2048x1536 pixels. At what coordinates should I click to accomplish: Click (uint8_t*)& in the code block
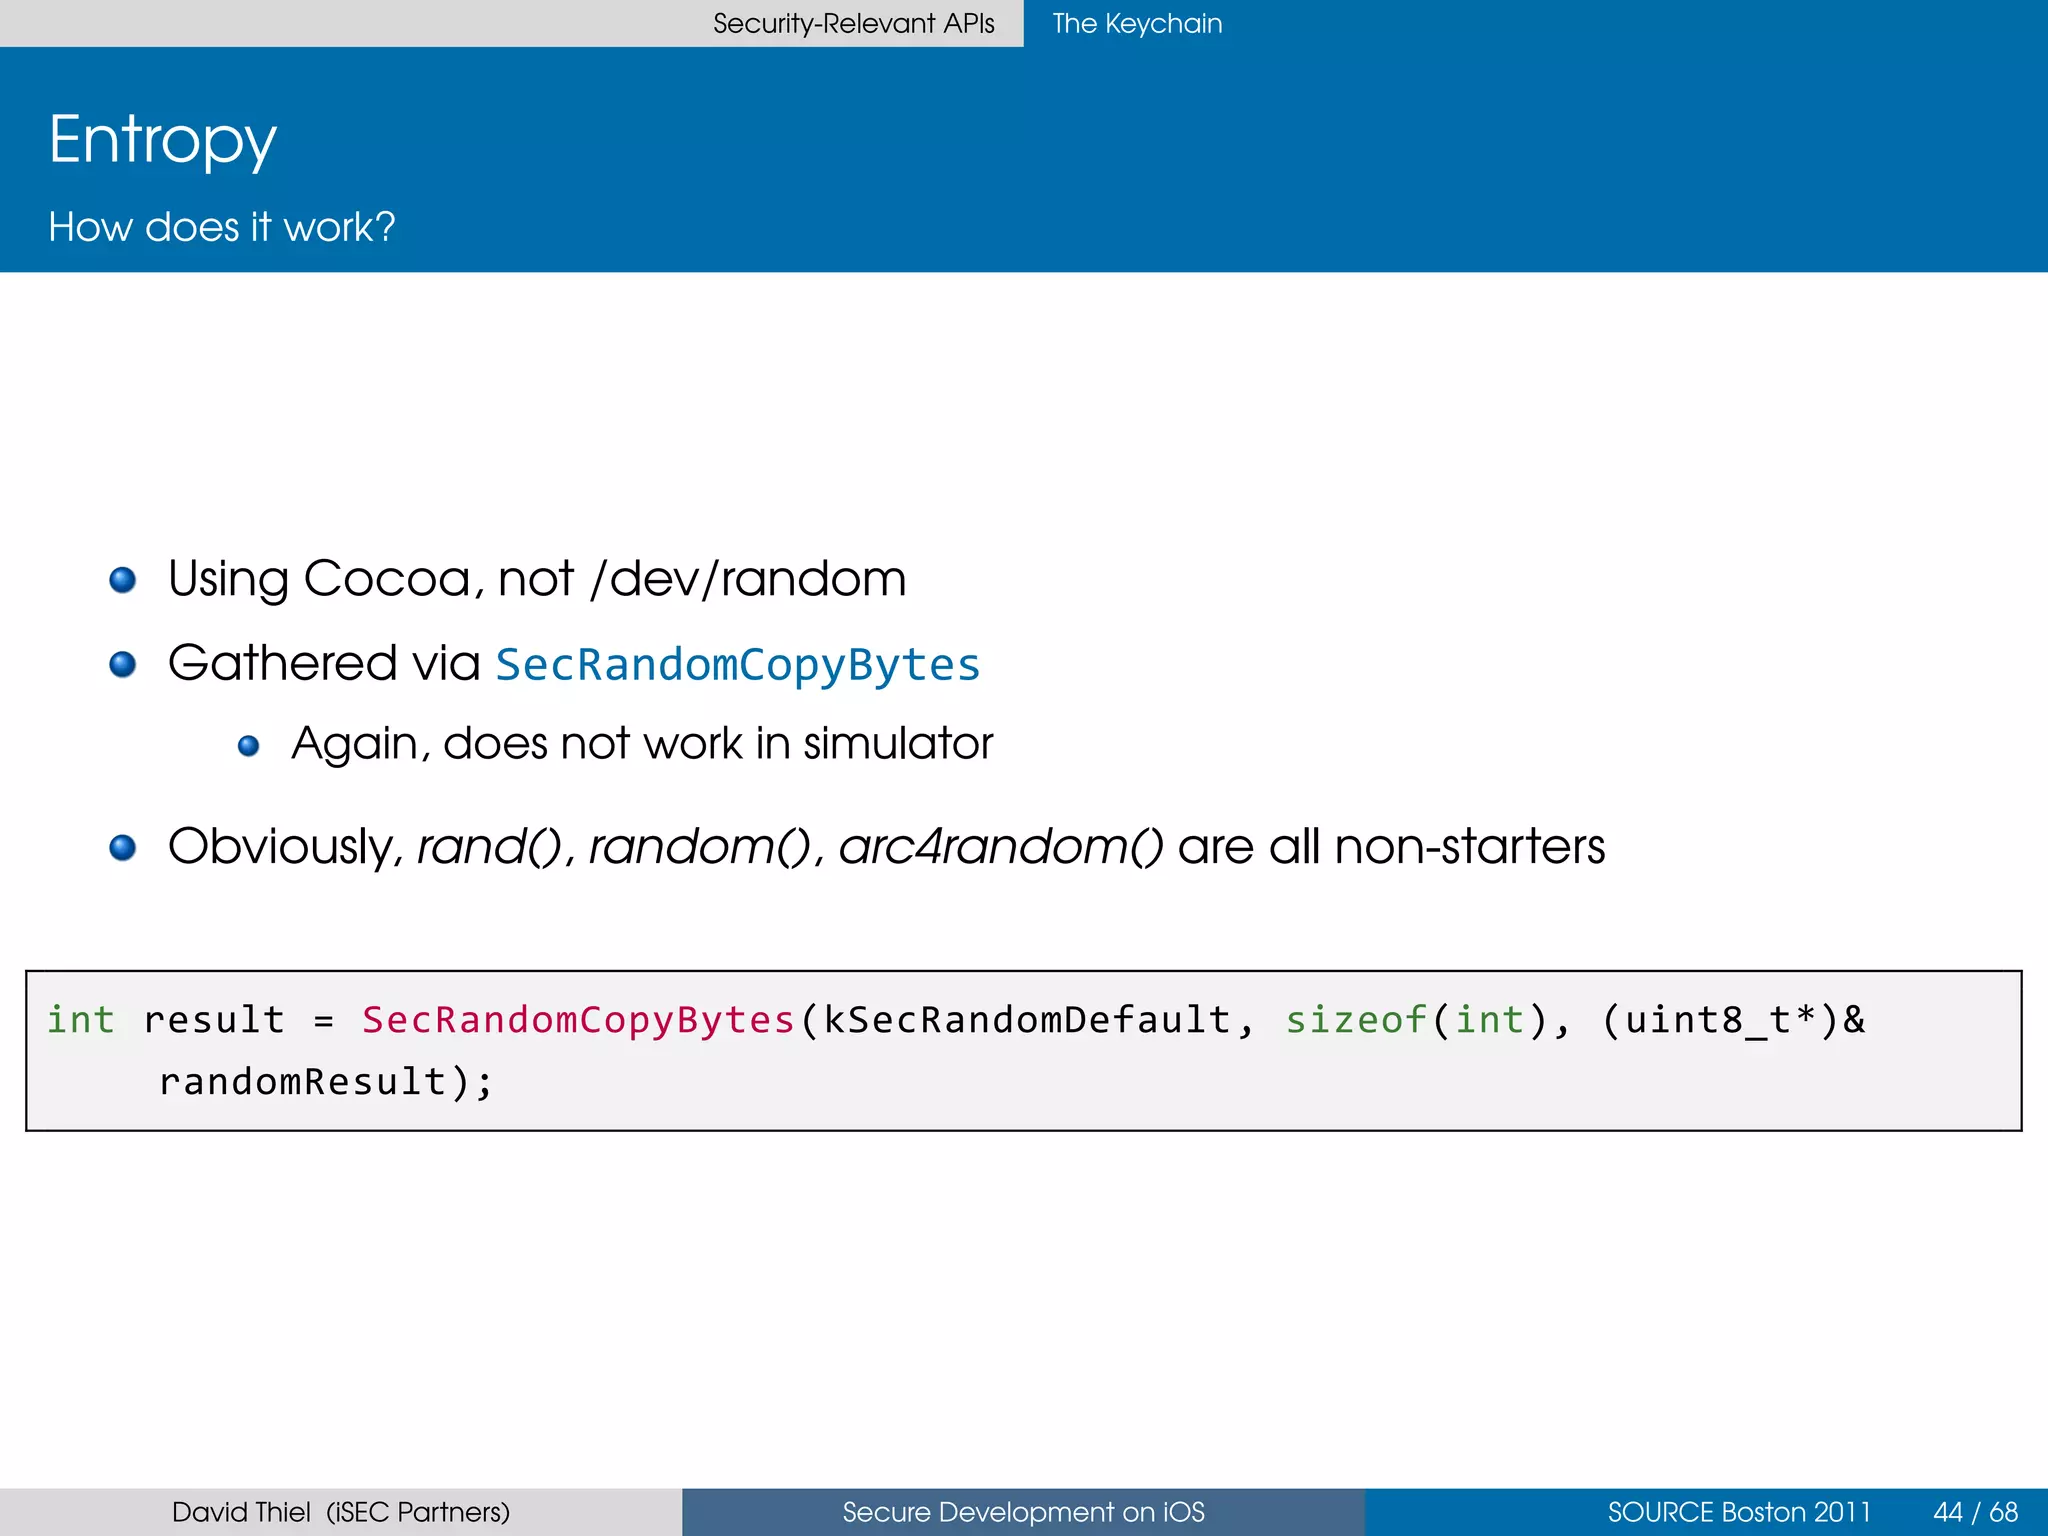coord(1734,1020)
